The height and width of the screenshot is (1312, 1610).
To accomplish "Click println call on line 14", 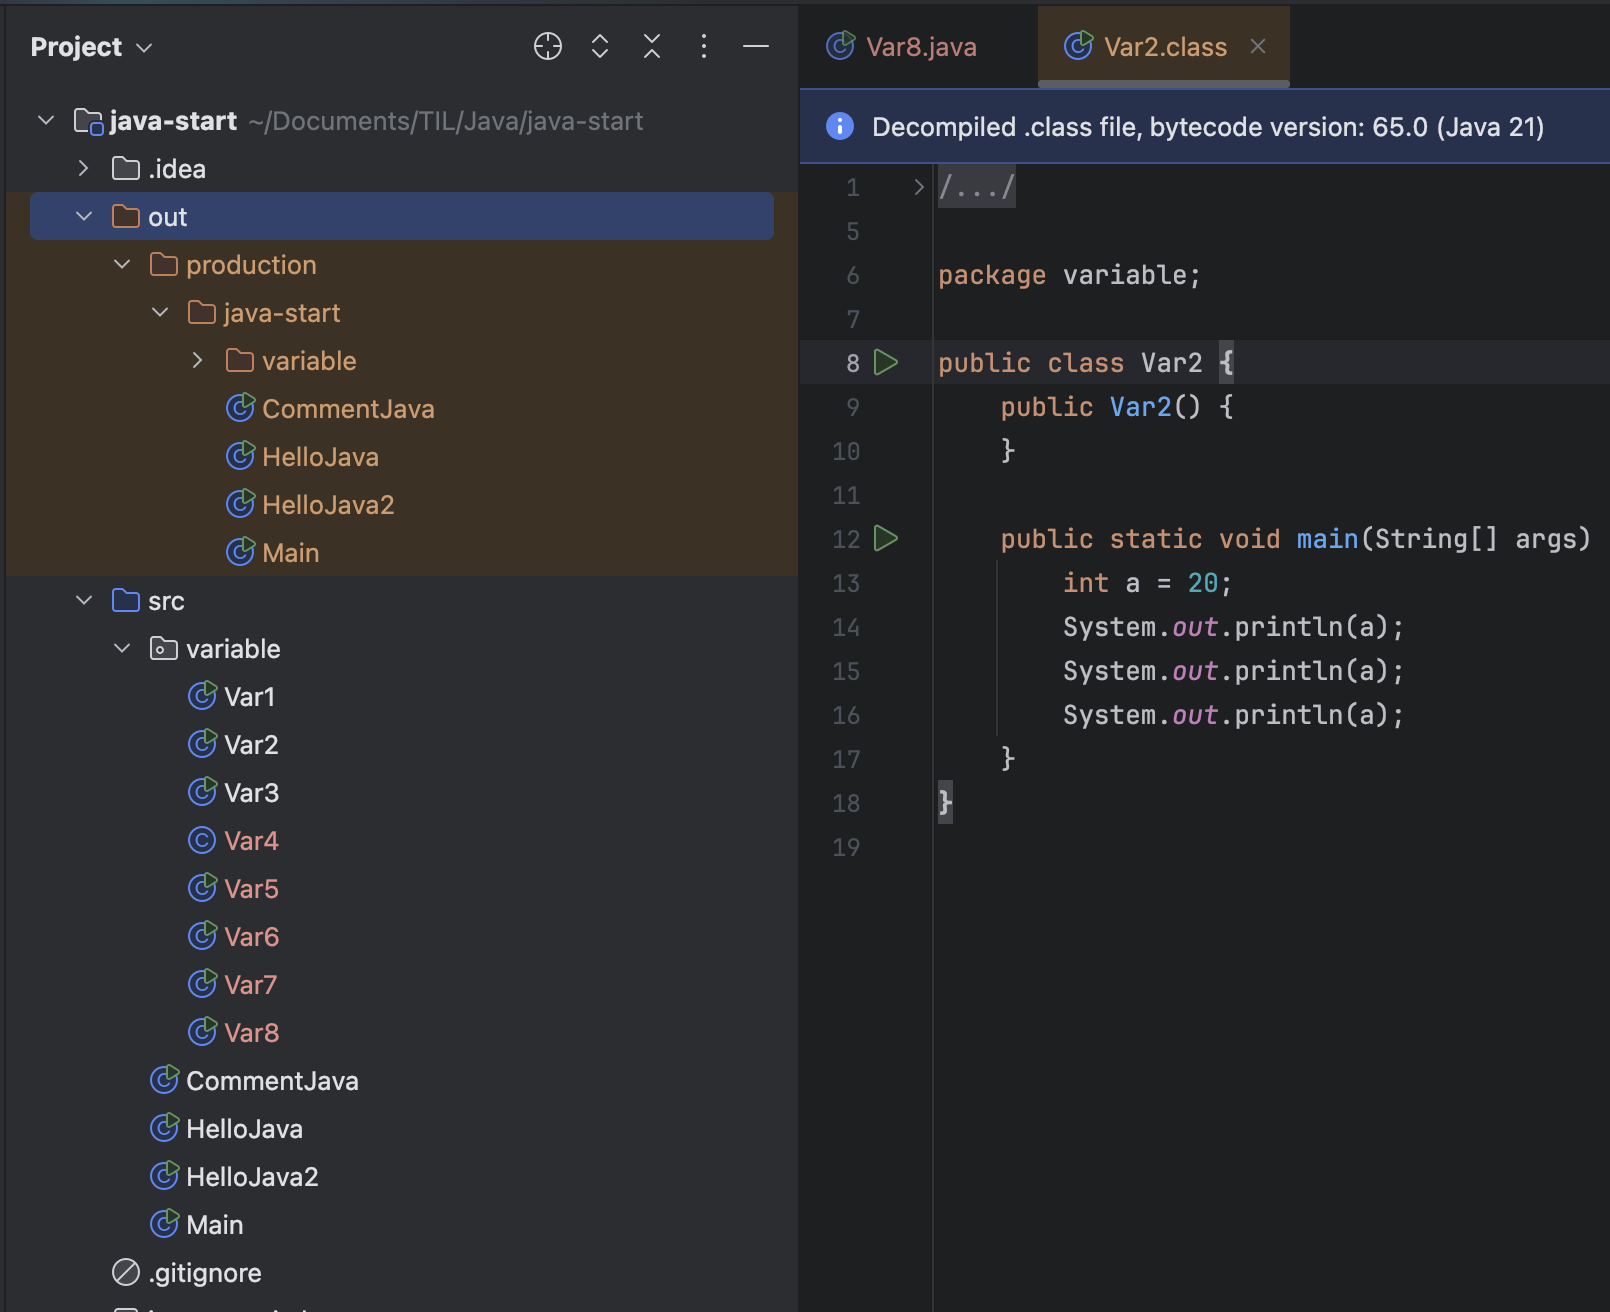I will [1288, 627].
